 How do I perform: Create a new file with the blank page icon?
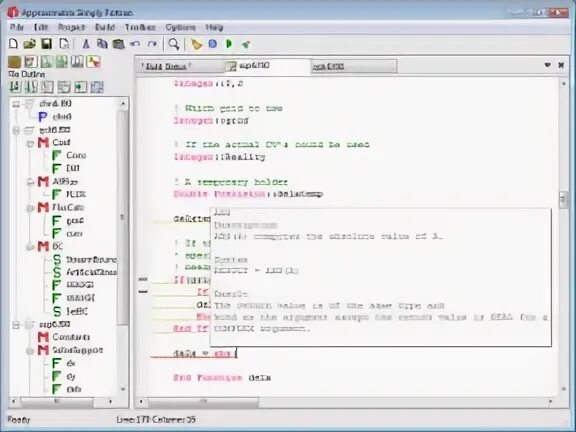pyautogui.click(x=13, y=44)
